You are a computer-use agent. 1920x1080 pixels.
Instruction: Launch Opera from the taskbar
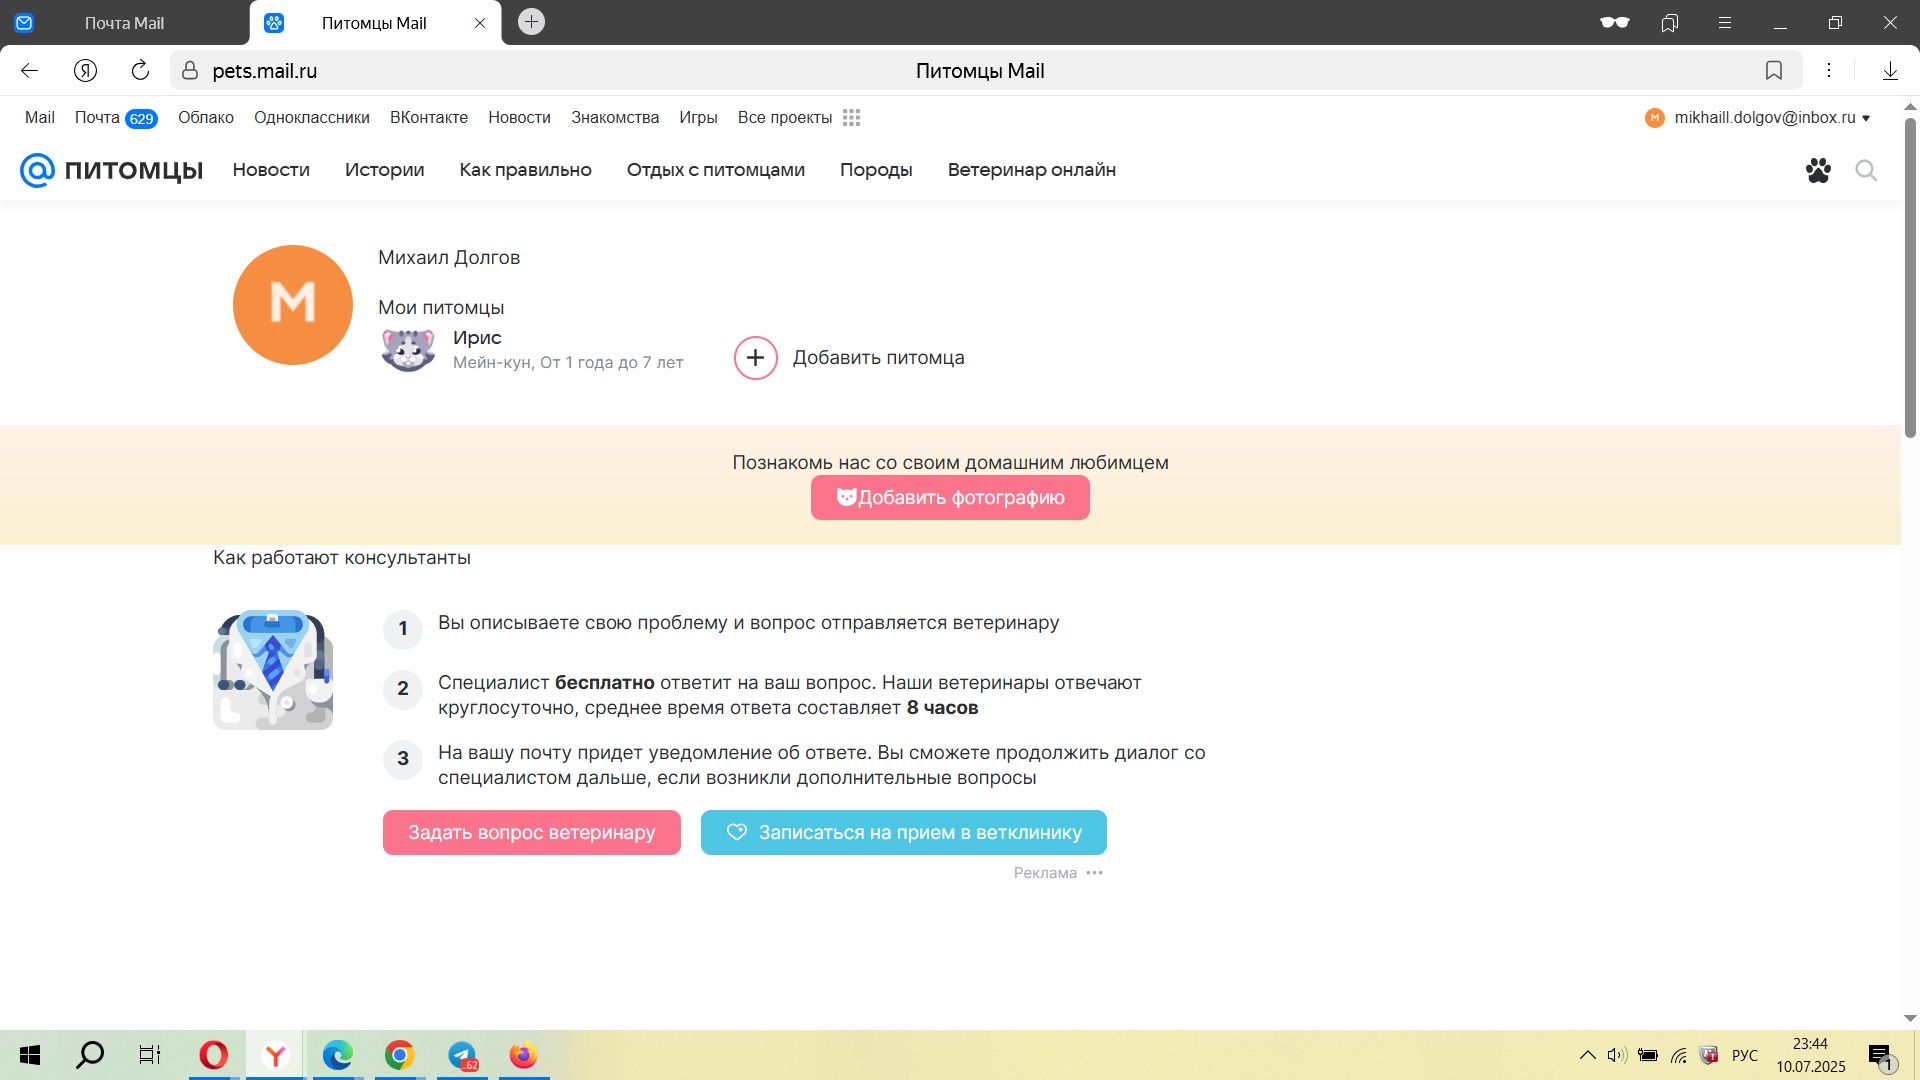click(213, 1055)
